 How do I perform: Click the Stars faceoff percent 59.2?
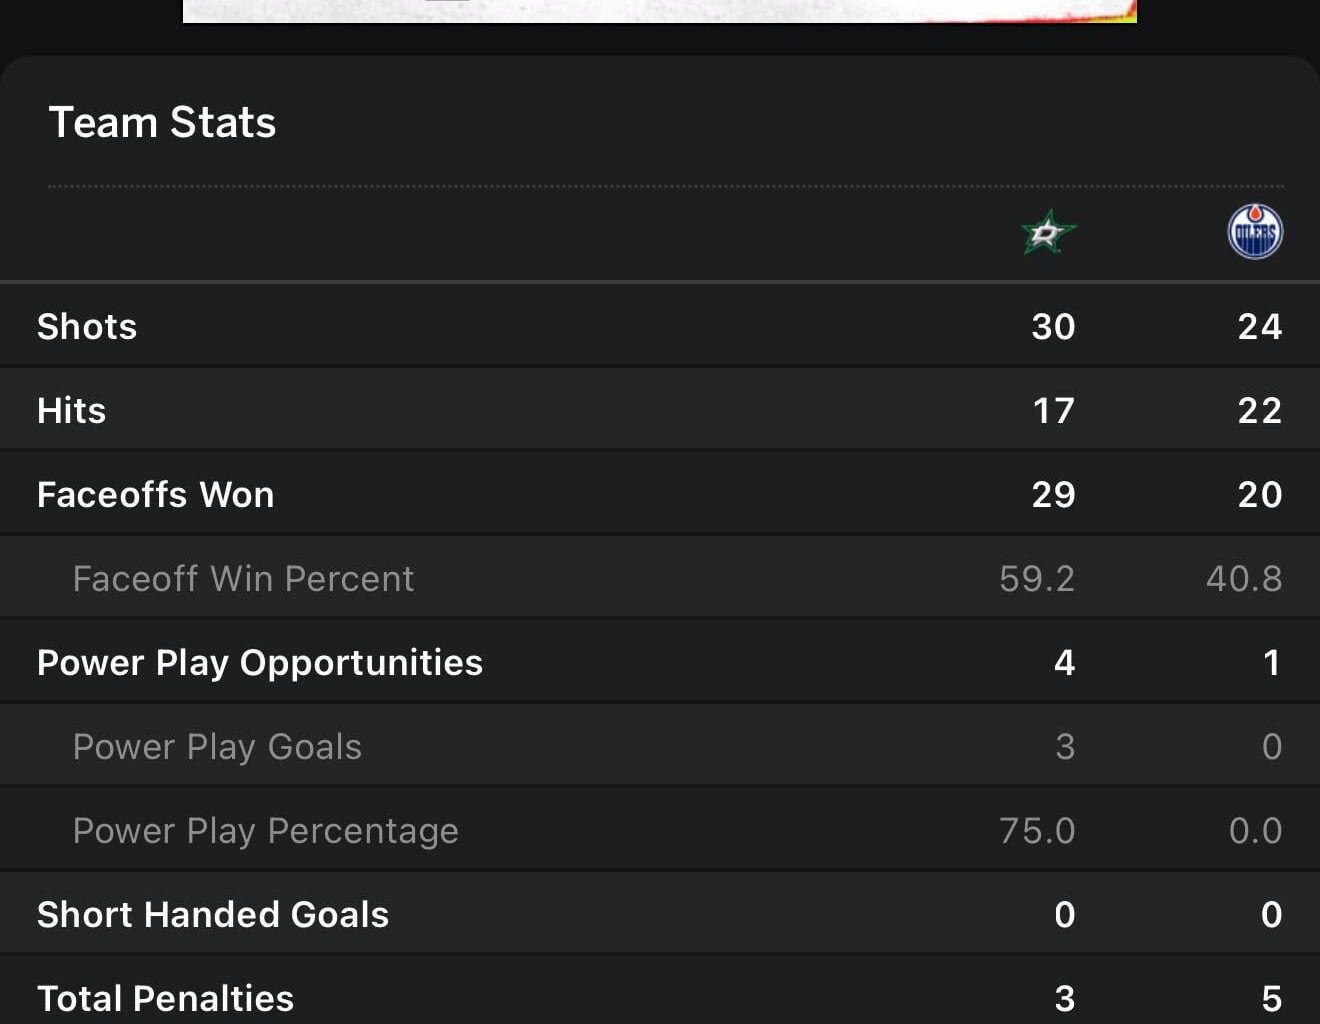tap(1037, 579)
